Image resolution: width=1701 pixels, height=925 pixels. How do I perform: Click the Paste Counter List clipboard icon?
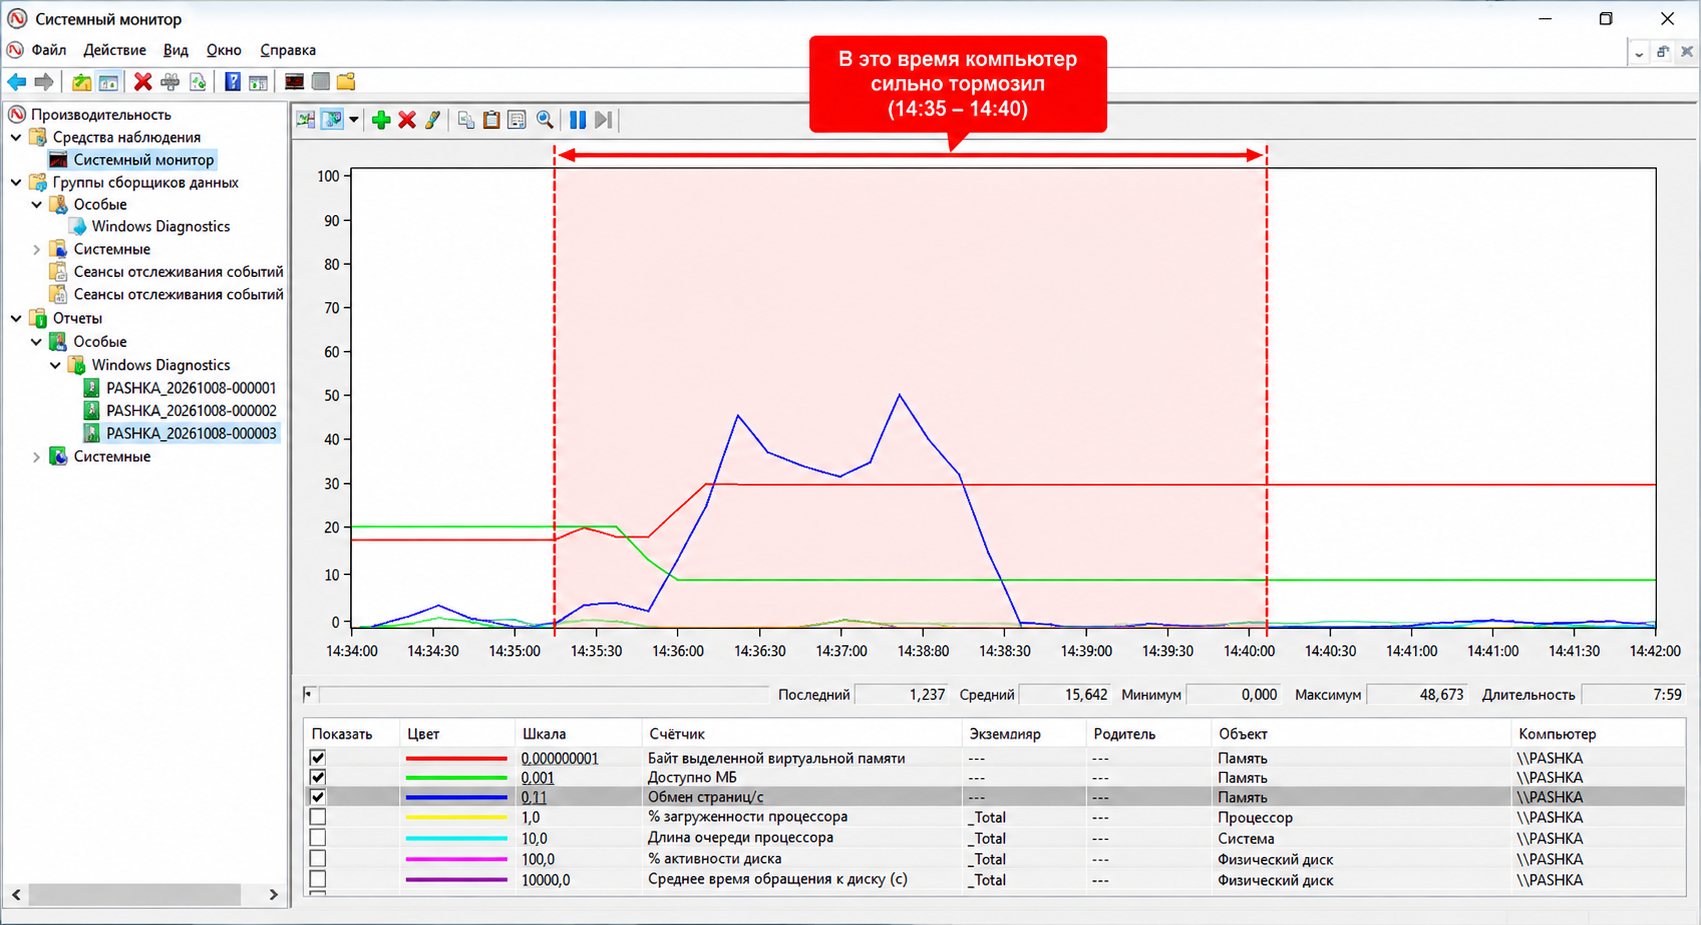492,120
